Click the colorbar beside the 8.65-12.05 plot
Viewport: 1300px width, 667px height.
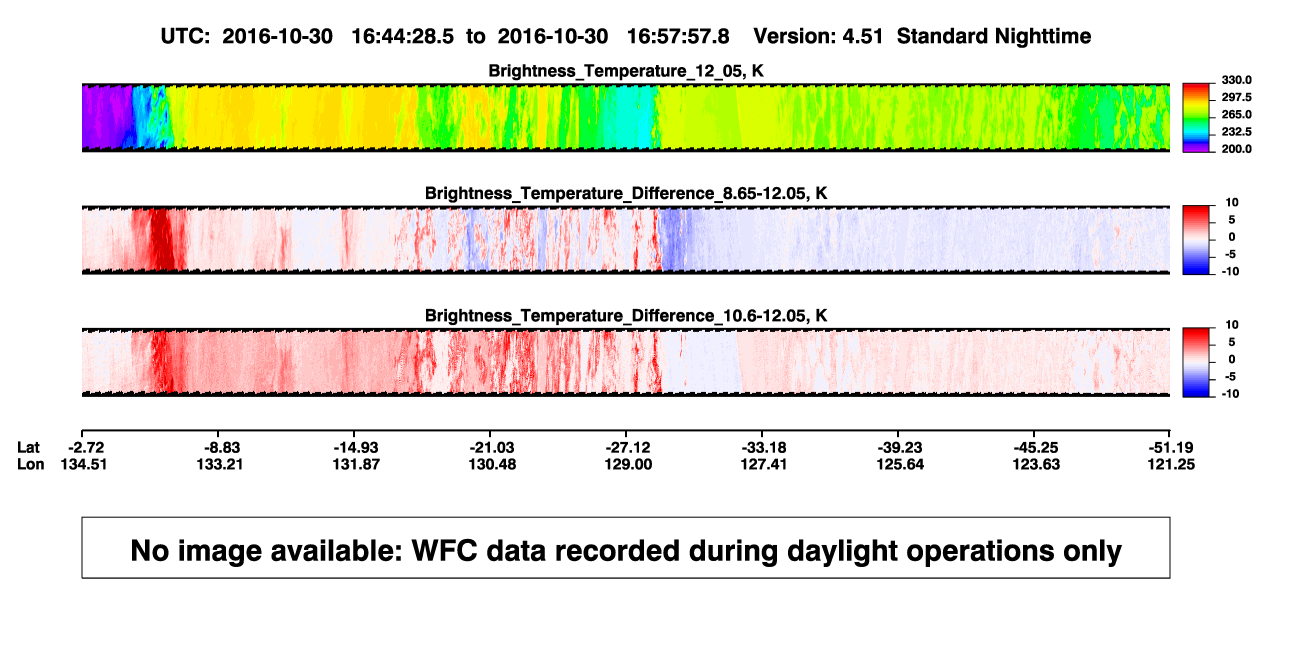pos(1197,240)
